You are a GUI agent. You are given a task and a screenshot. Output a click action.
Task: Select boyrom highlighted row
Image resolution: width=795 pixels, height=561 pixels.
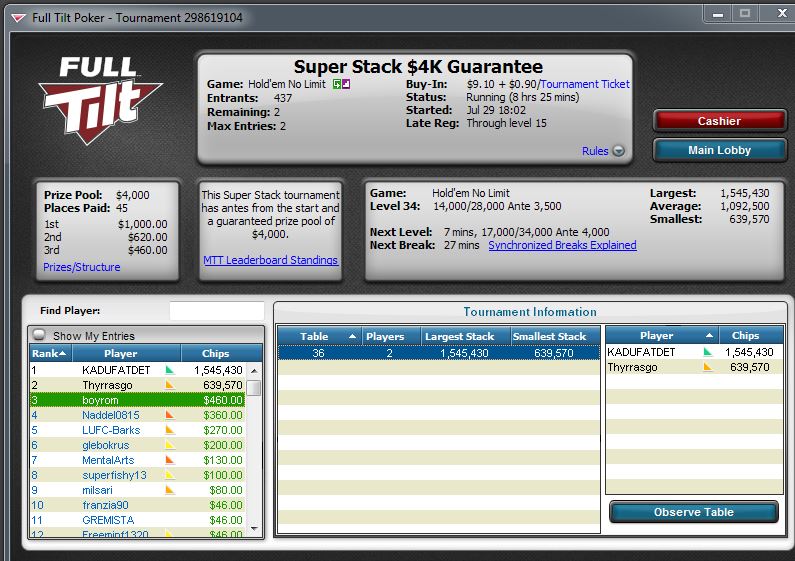tap(138, 400)
